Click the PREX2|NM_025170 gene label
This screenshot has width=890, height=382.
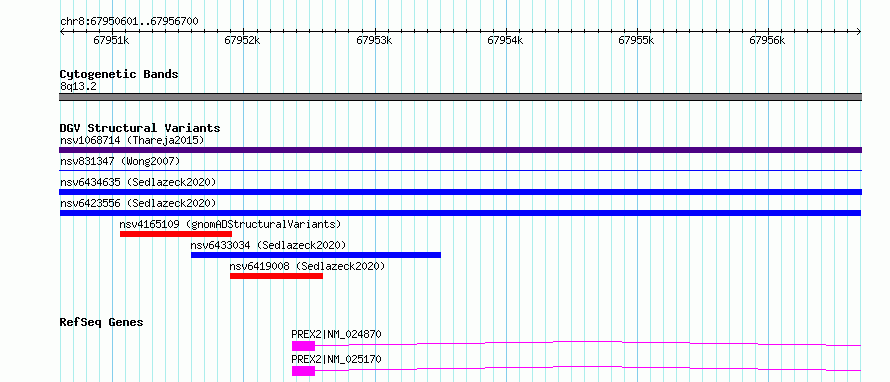click(x=336, y=359)
